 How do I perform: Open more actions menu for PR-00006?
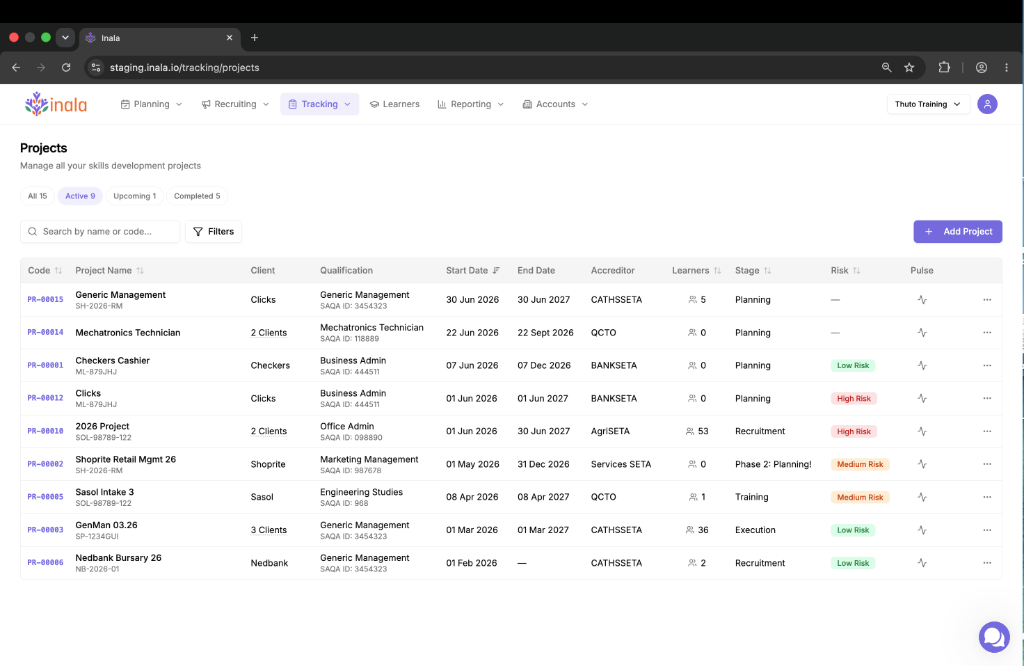(x=987, y=563)
